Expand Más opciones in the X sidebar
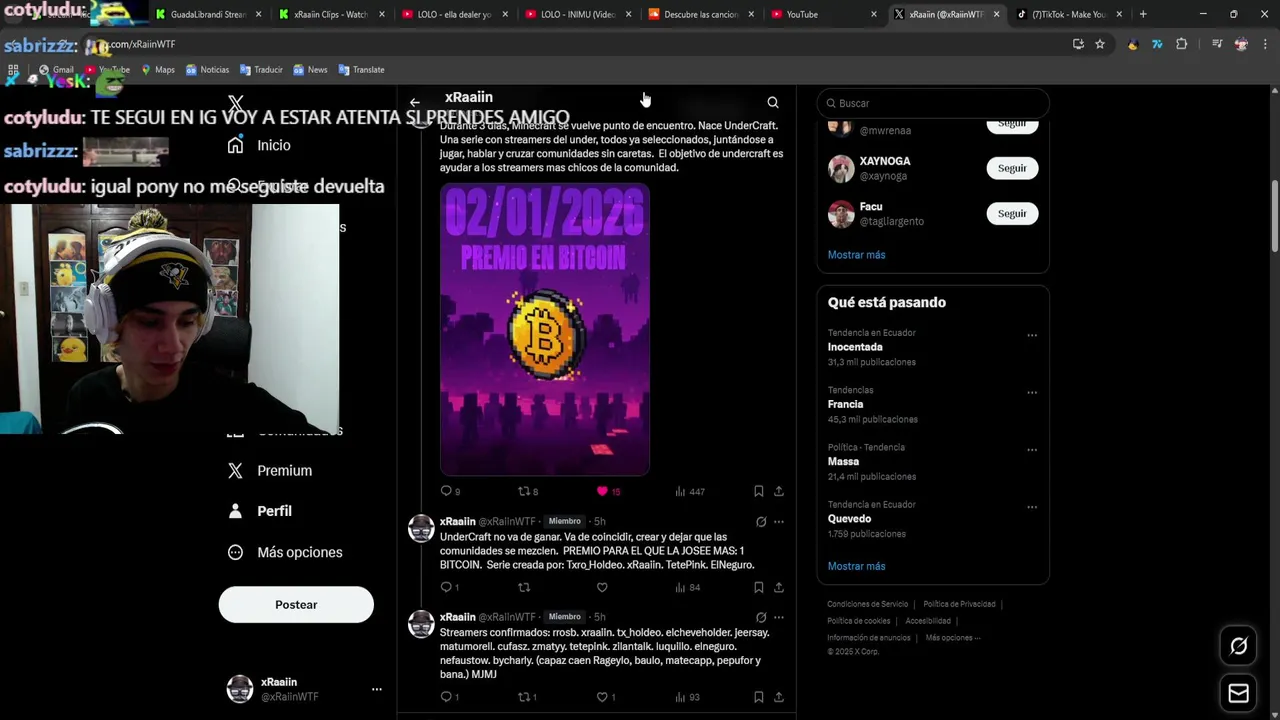This screenshot has width=1280, height=720. [x=286, y=552]
